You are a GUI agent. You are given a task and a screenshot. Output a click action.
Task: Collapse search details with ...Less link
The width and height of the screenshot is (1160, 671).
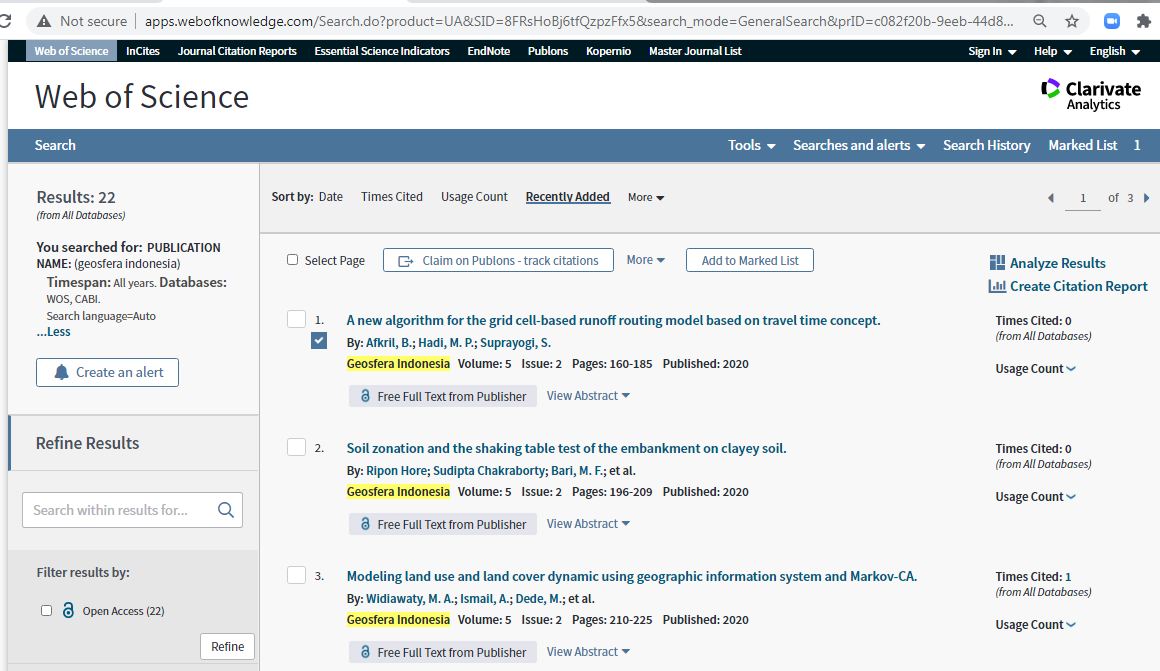pos(53,332)
